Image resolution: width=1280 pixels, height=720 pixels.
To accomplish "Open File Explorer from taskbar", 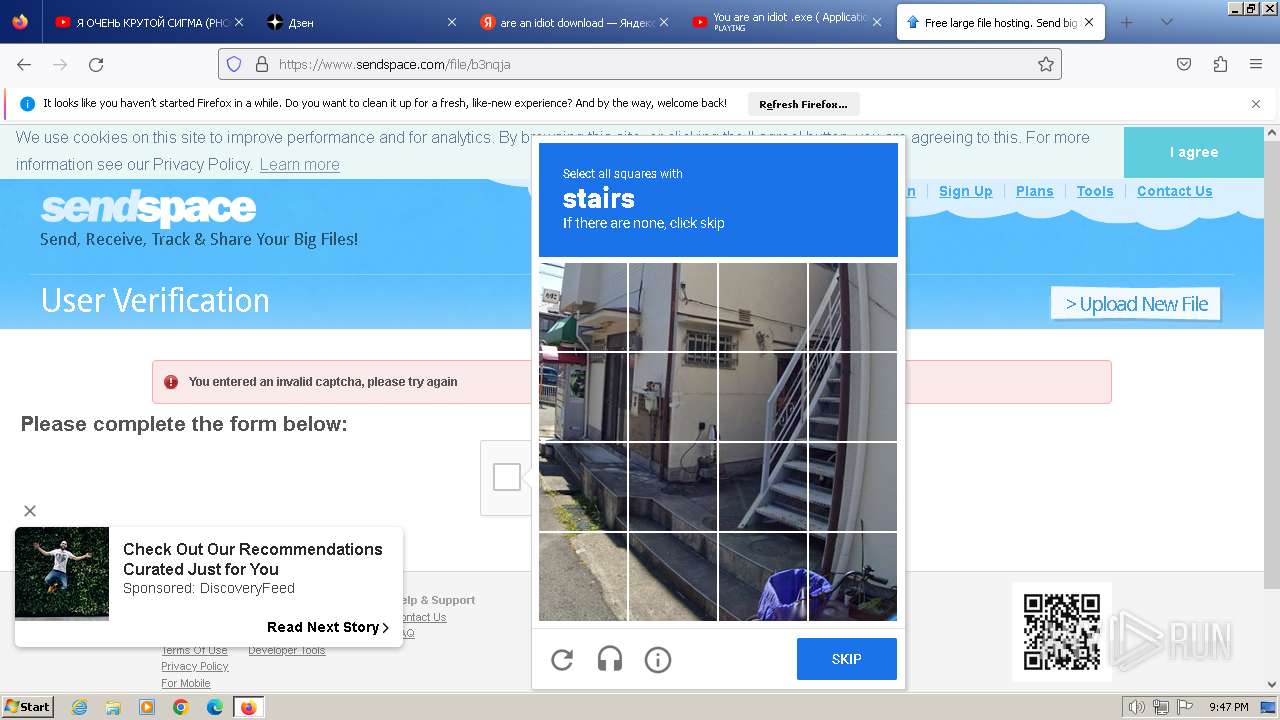I will [113, 707].
